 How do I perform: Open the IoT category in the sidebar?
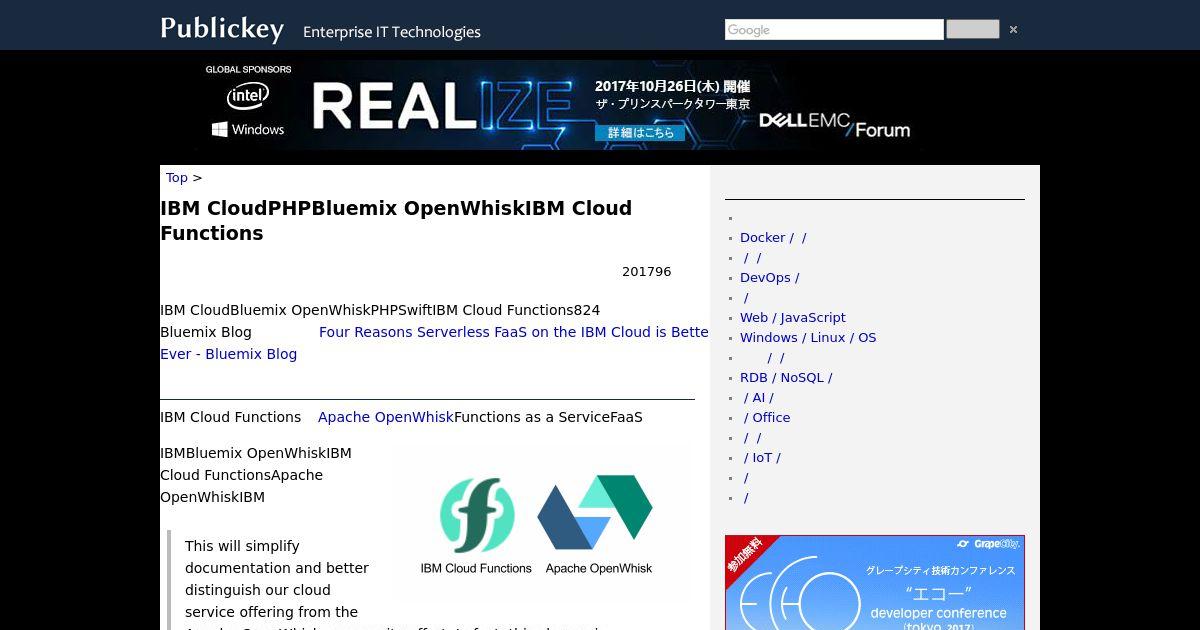point(762,458)
